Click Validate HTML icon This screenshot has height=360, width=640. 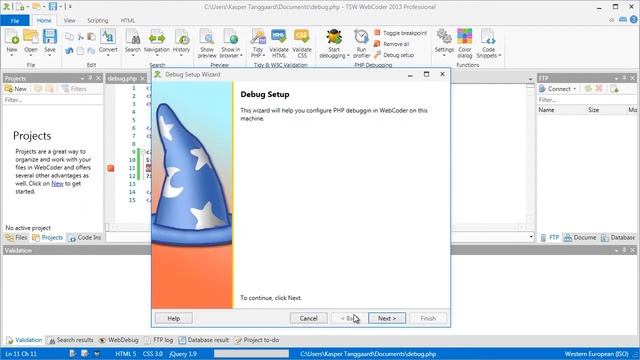click(x=279, y=43)
